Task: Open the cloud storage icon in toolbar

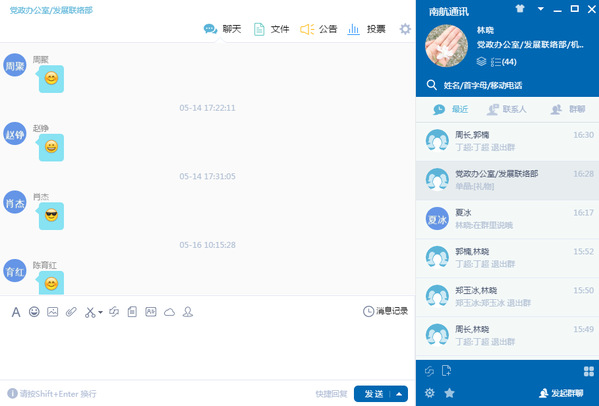Action: tap(169, 312)
